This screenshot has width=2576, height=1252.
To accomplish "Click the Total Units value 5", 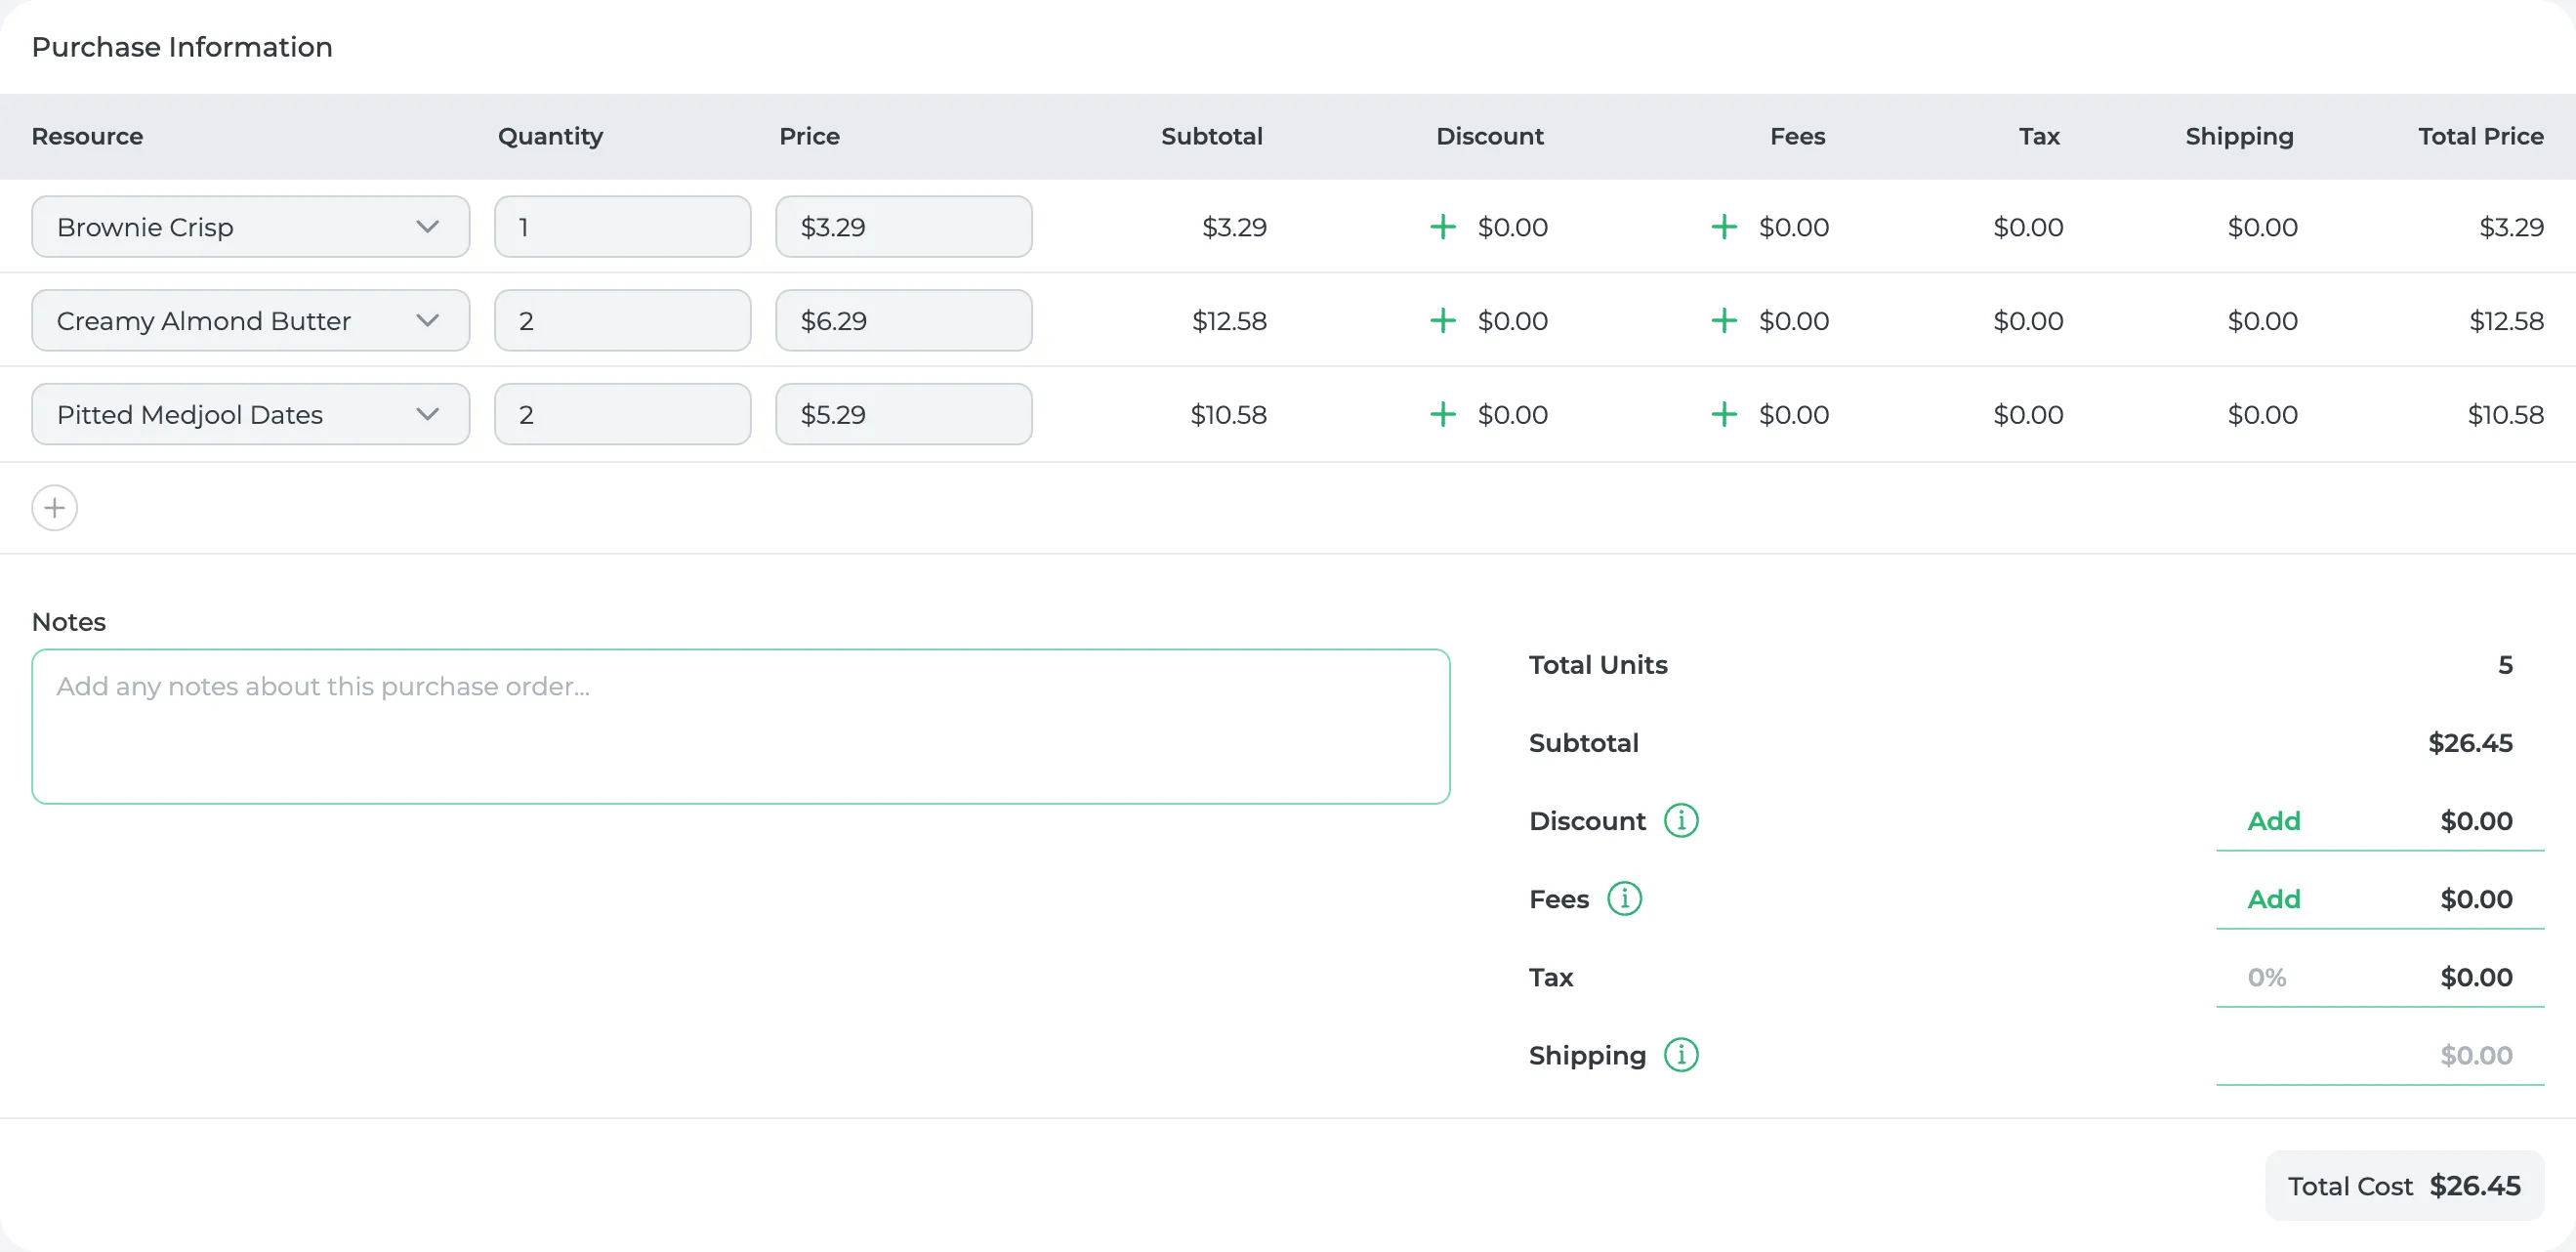I will click(2505, 665).
